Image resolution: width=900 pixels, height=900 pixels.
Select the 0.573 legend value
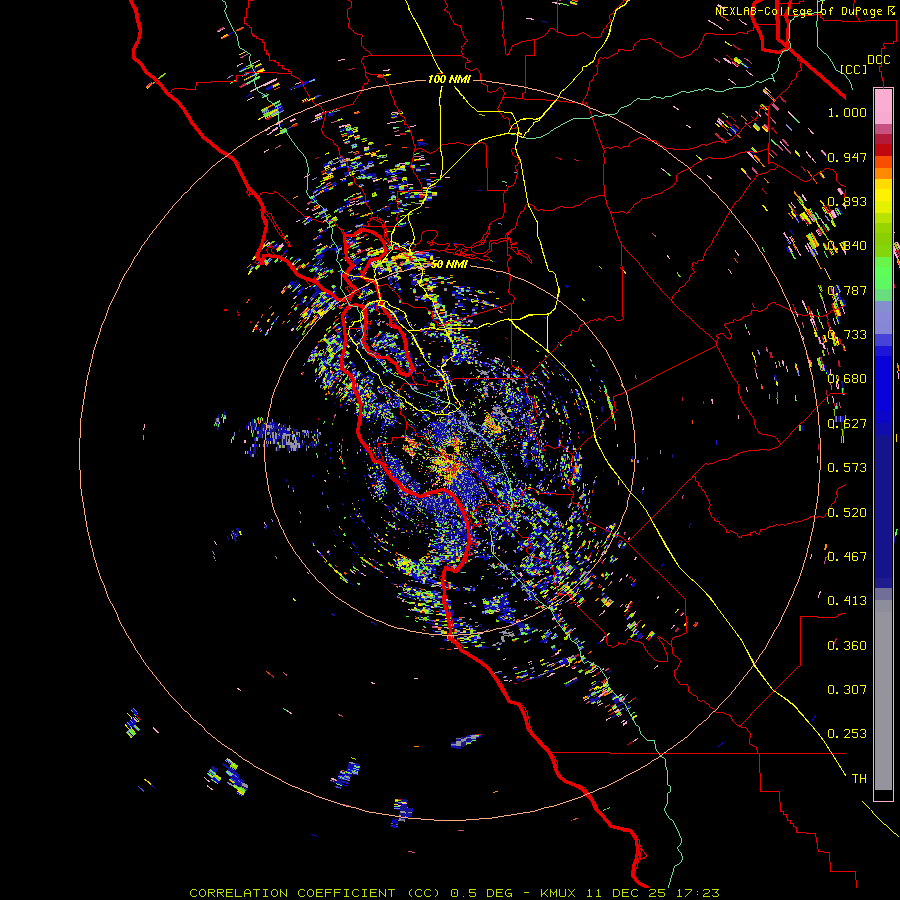[847, 468]
